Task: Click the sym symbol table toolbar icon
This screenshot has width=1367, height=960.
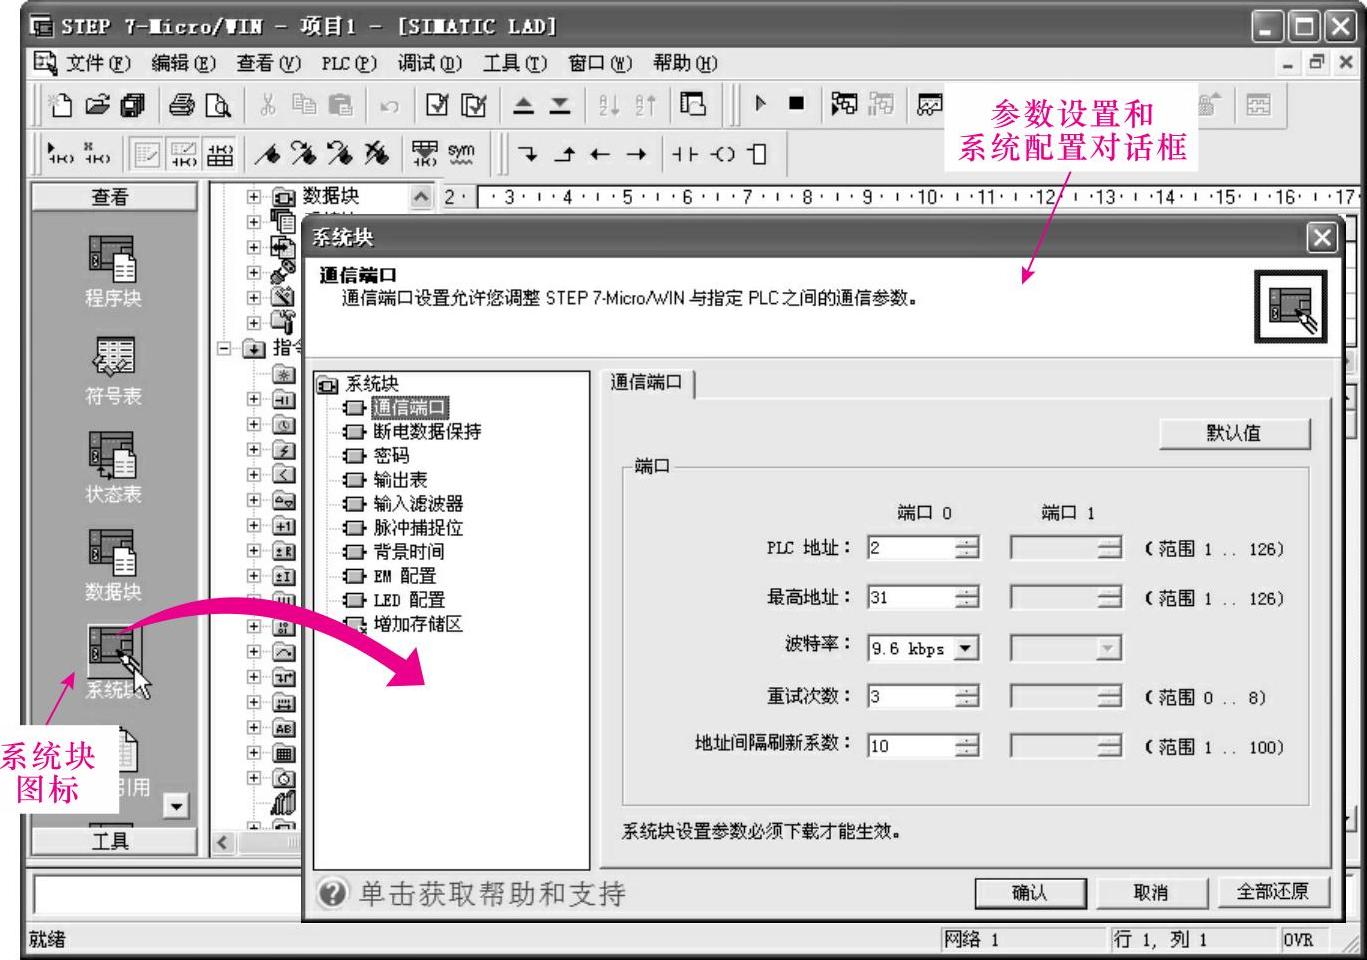Action: coord(461,154)
